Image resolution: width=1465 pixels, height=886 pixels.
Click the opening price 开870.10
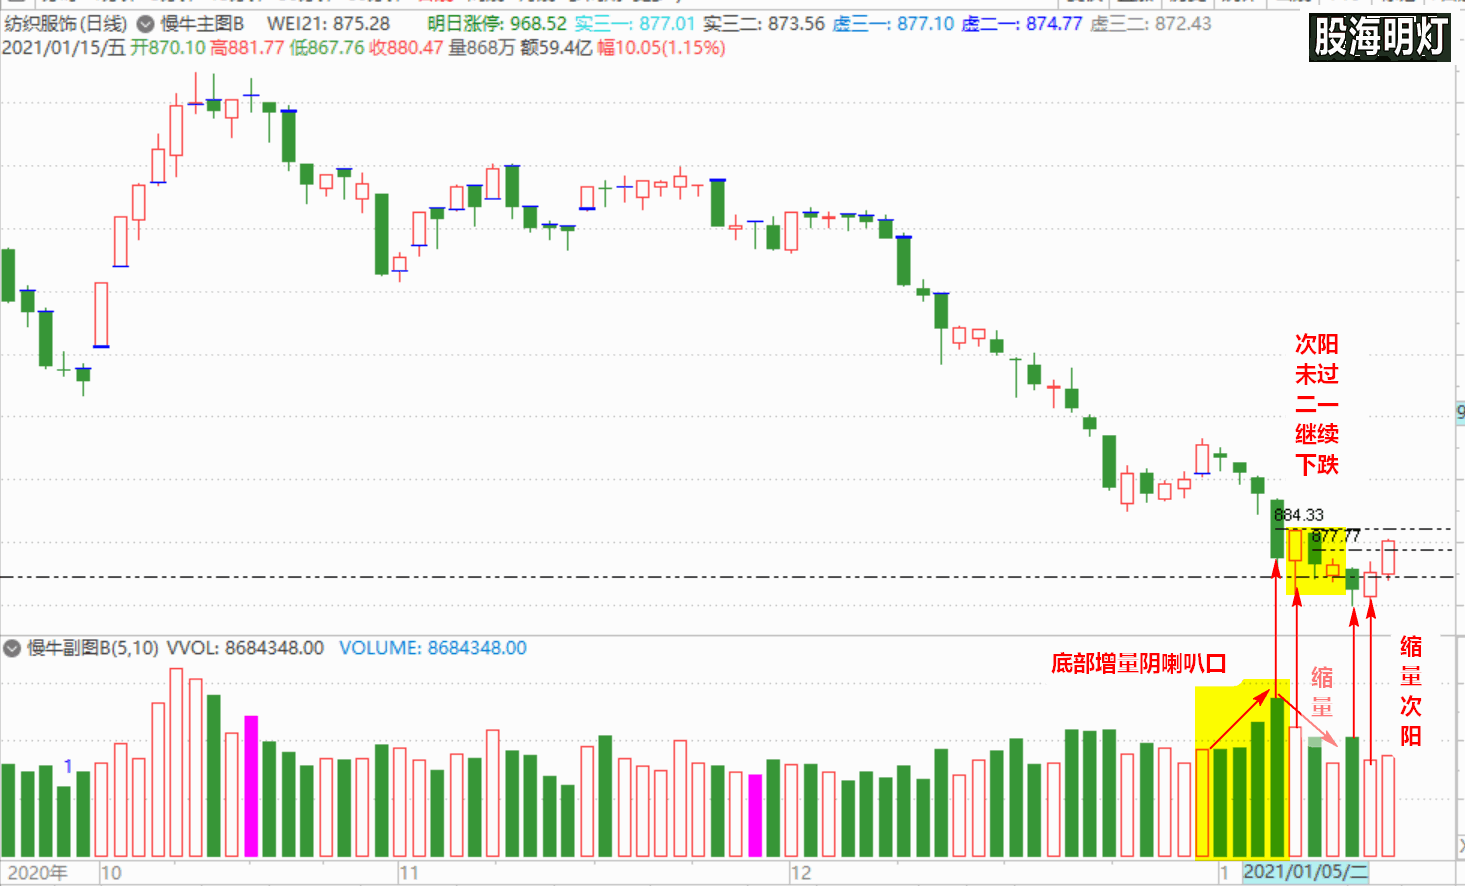168,48
